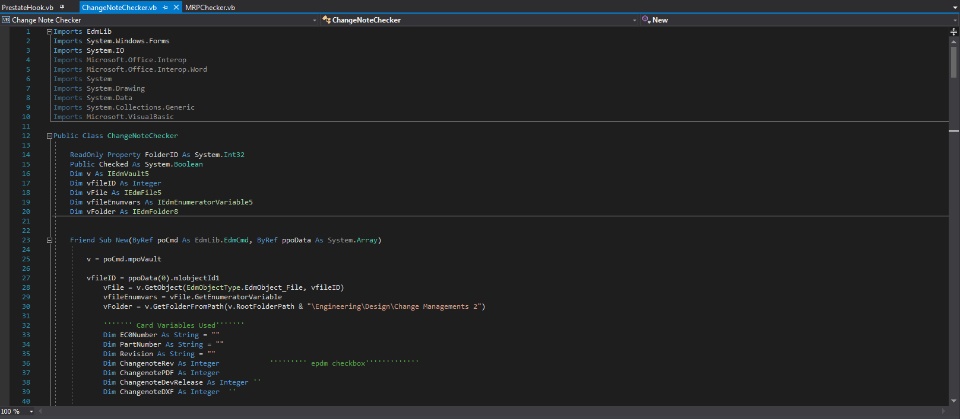Close the ChangeNoteChecker.vb tab
Image resolution: width=960 pixels, height=419 pixels.
[176, 7]
